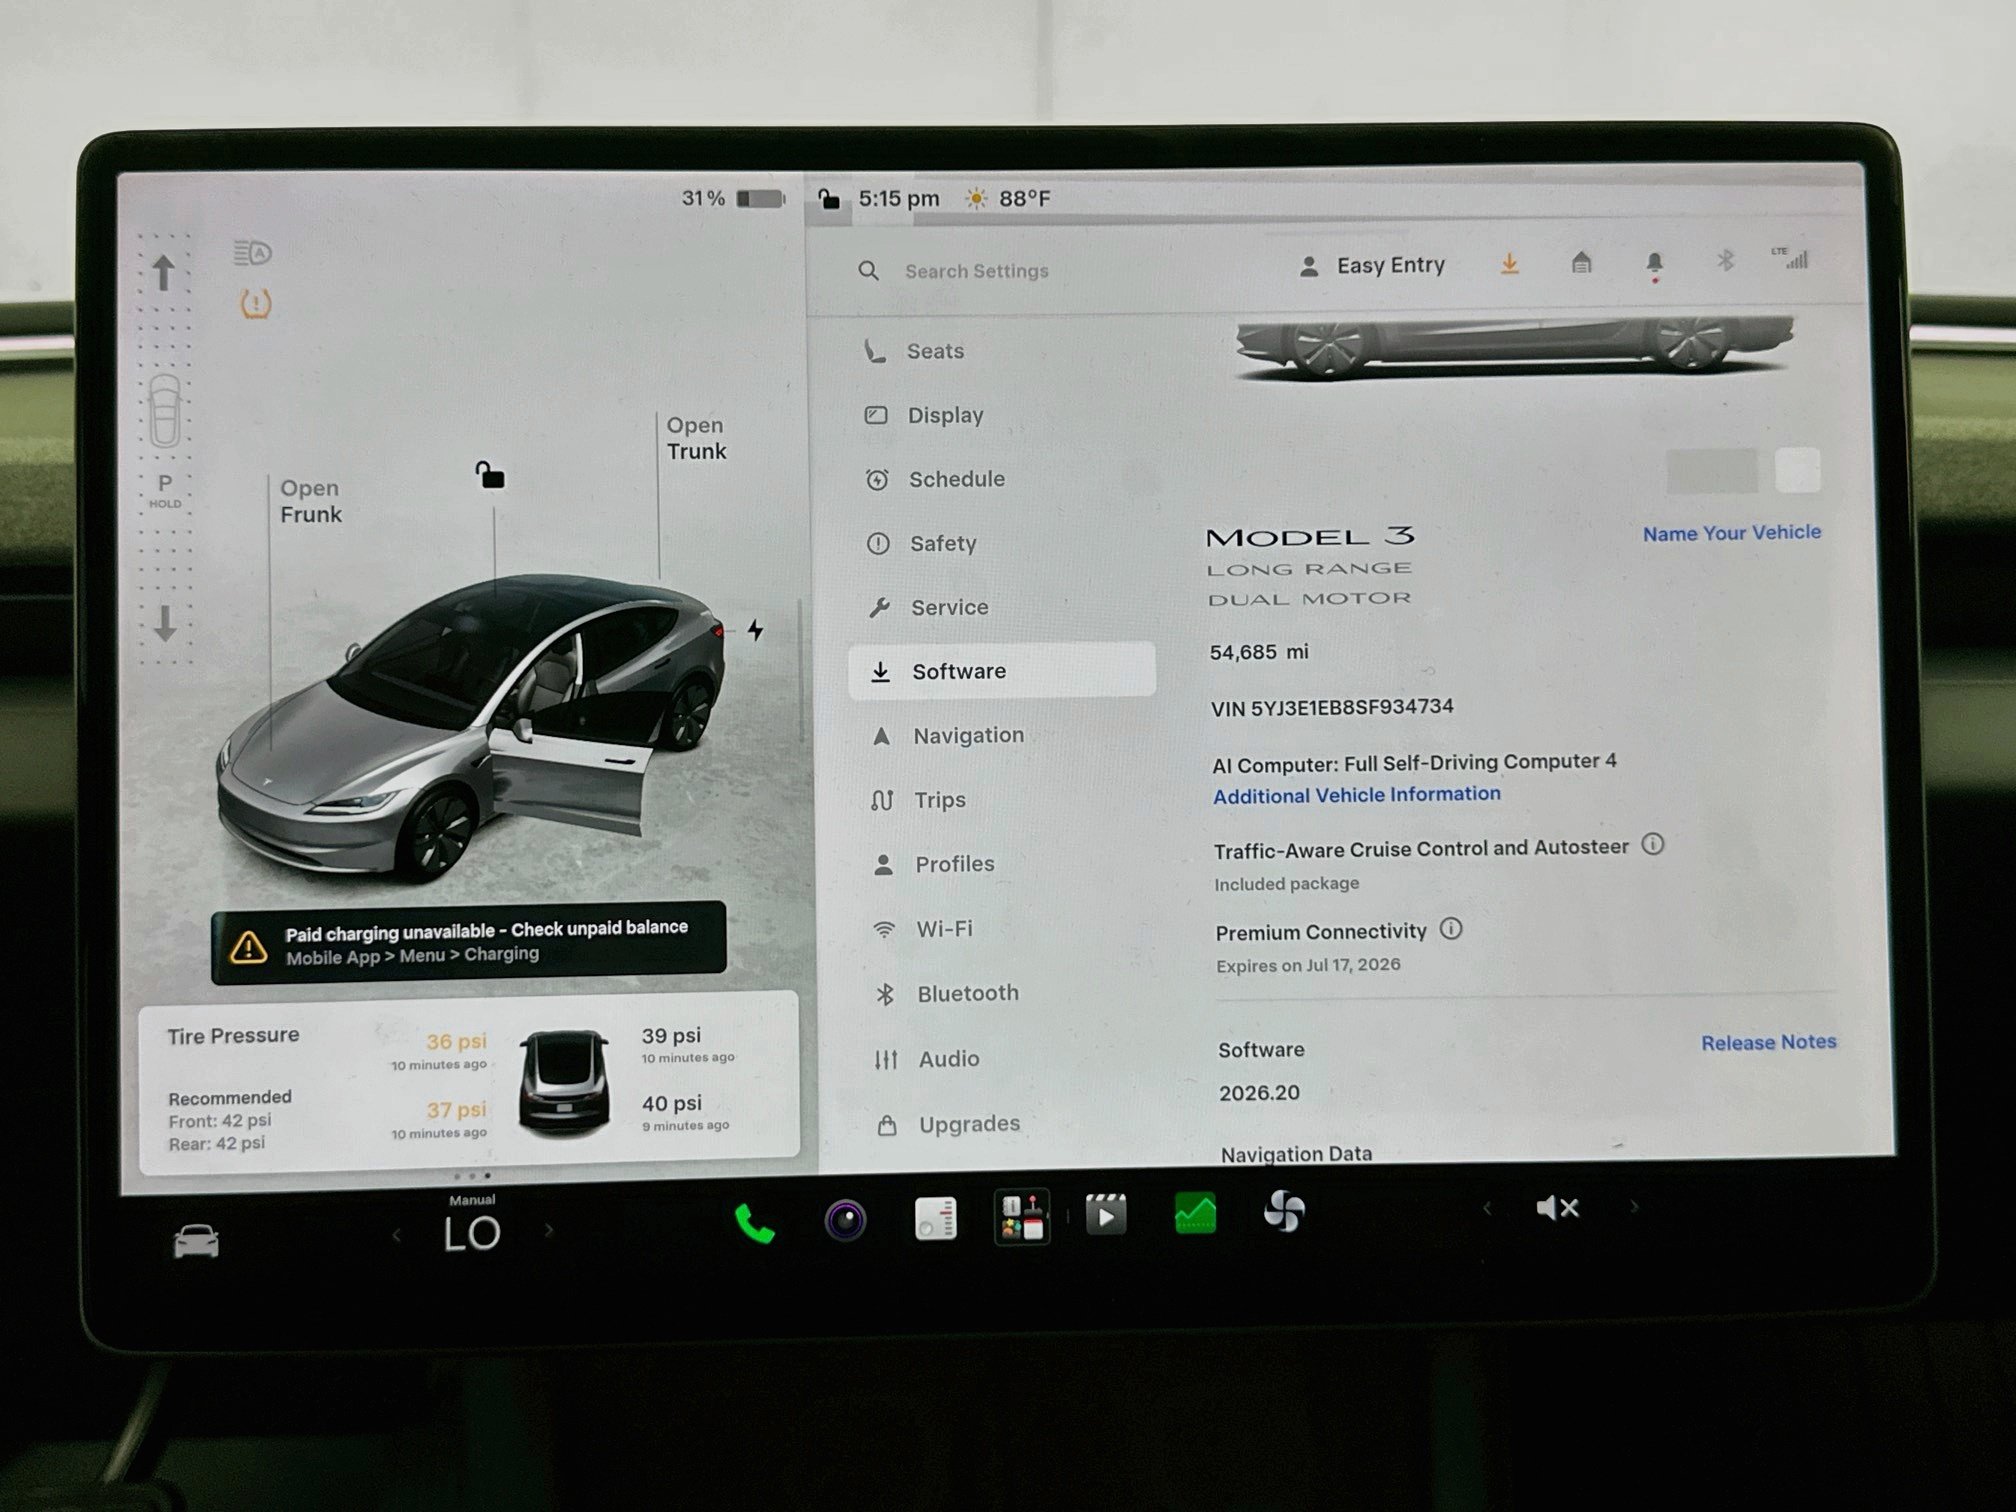This screenshot has height=1512, width=2016.
Task: Open the HomeLink garage icon
Action: pos(1581,263)
